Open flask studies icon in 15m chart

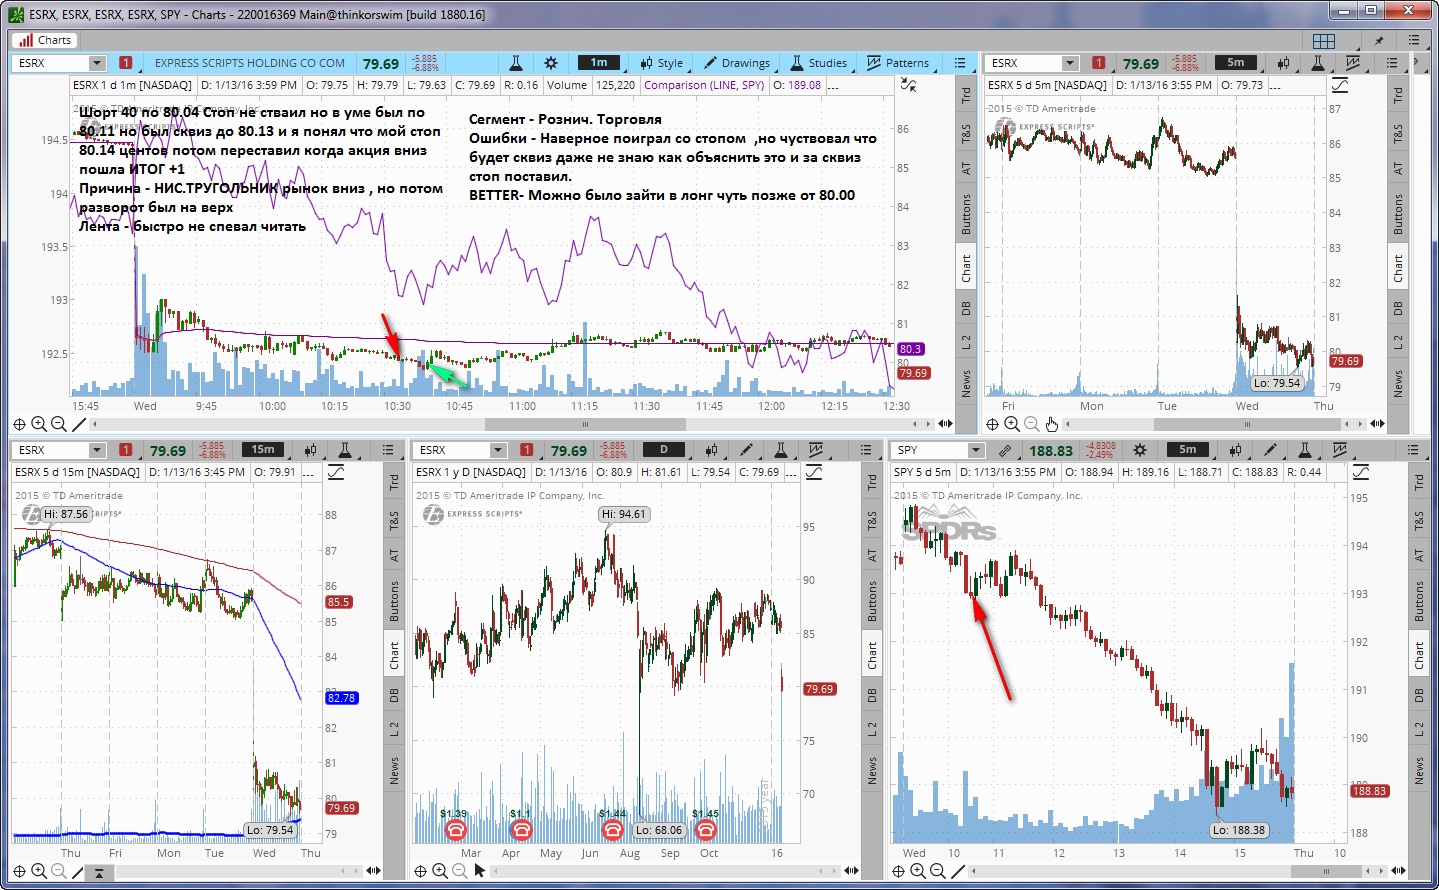click(x=345, y=450)
